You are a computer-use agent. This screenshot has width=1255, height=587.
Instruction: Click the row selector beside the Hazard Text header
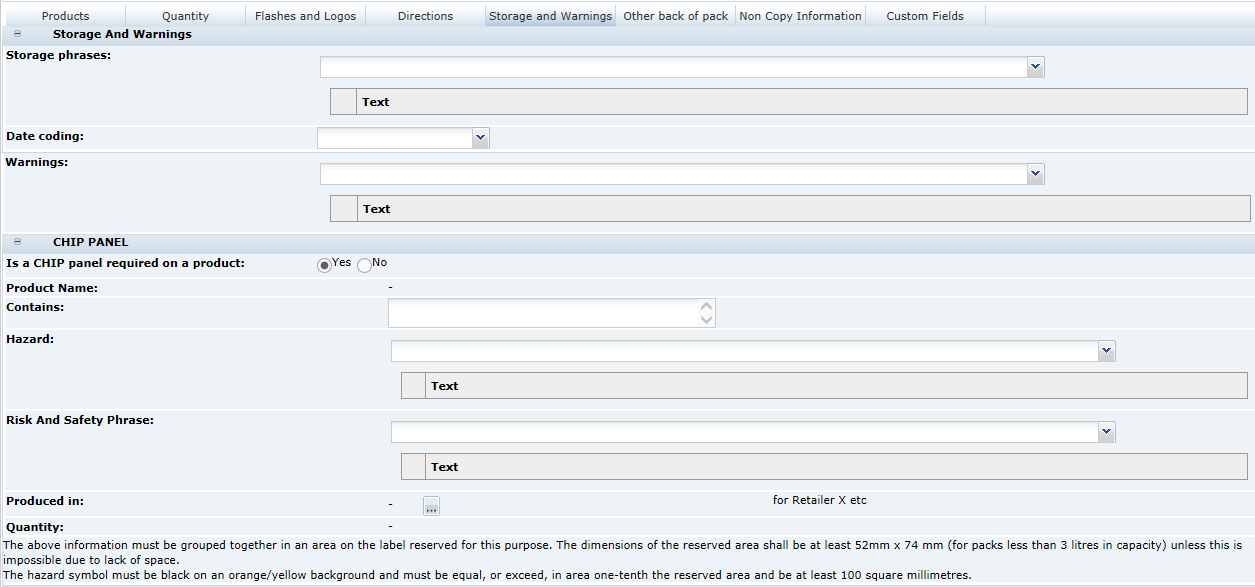coord(412,385)
